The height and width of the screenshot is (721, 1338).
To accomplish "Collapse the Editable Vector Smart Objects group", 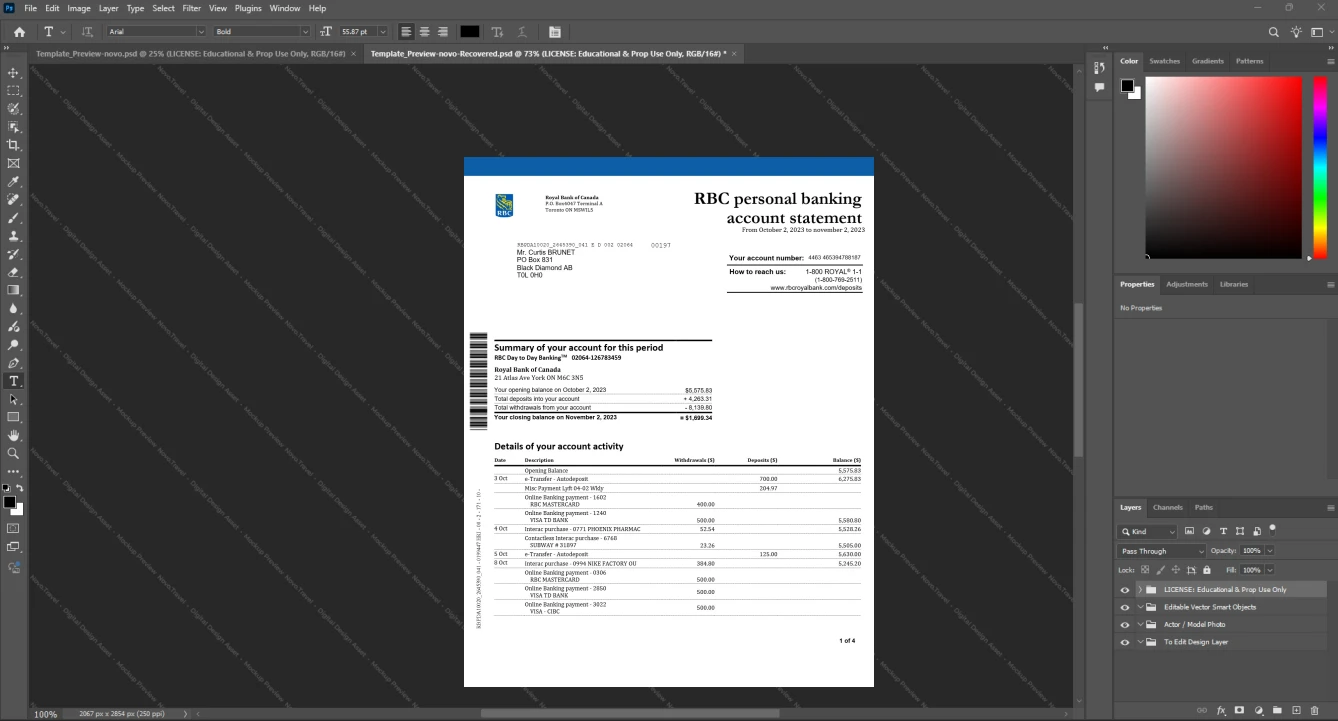I will click(x=1140, y=607).
